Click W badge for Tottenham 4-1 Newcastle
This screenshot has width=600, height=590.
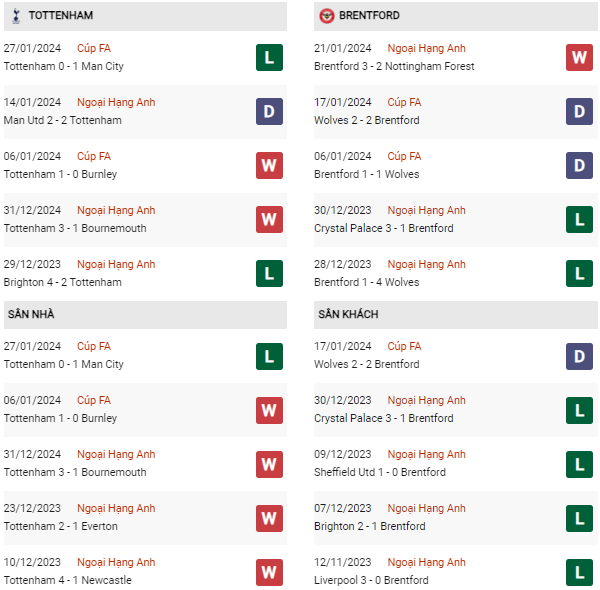[269, 571]
